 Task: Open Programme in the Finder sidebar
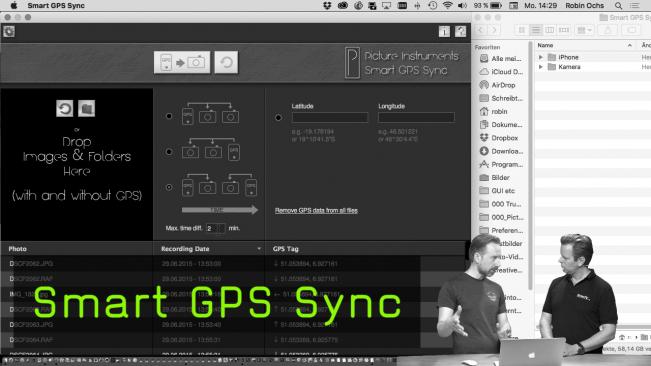pyautogui.click(x=501, y=164)
